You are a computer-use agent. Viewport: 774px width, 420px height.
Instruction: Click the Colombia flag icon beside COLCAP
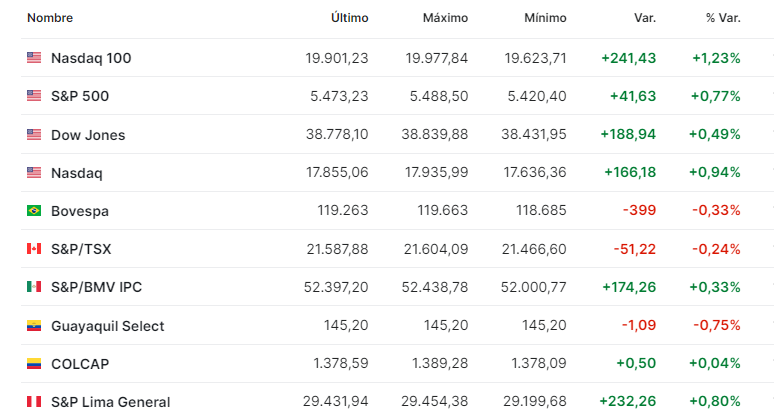[x=34, y=364]
